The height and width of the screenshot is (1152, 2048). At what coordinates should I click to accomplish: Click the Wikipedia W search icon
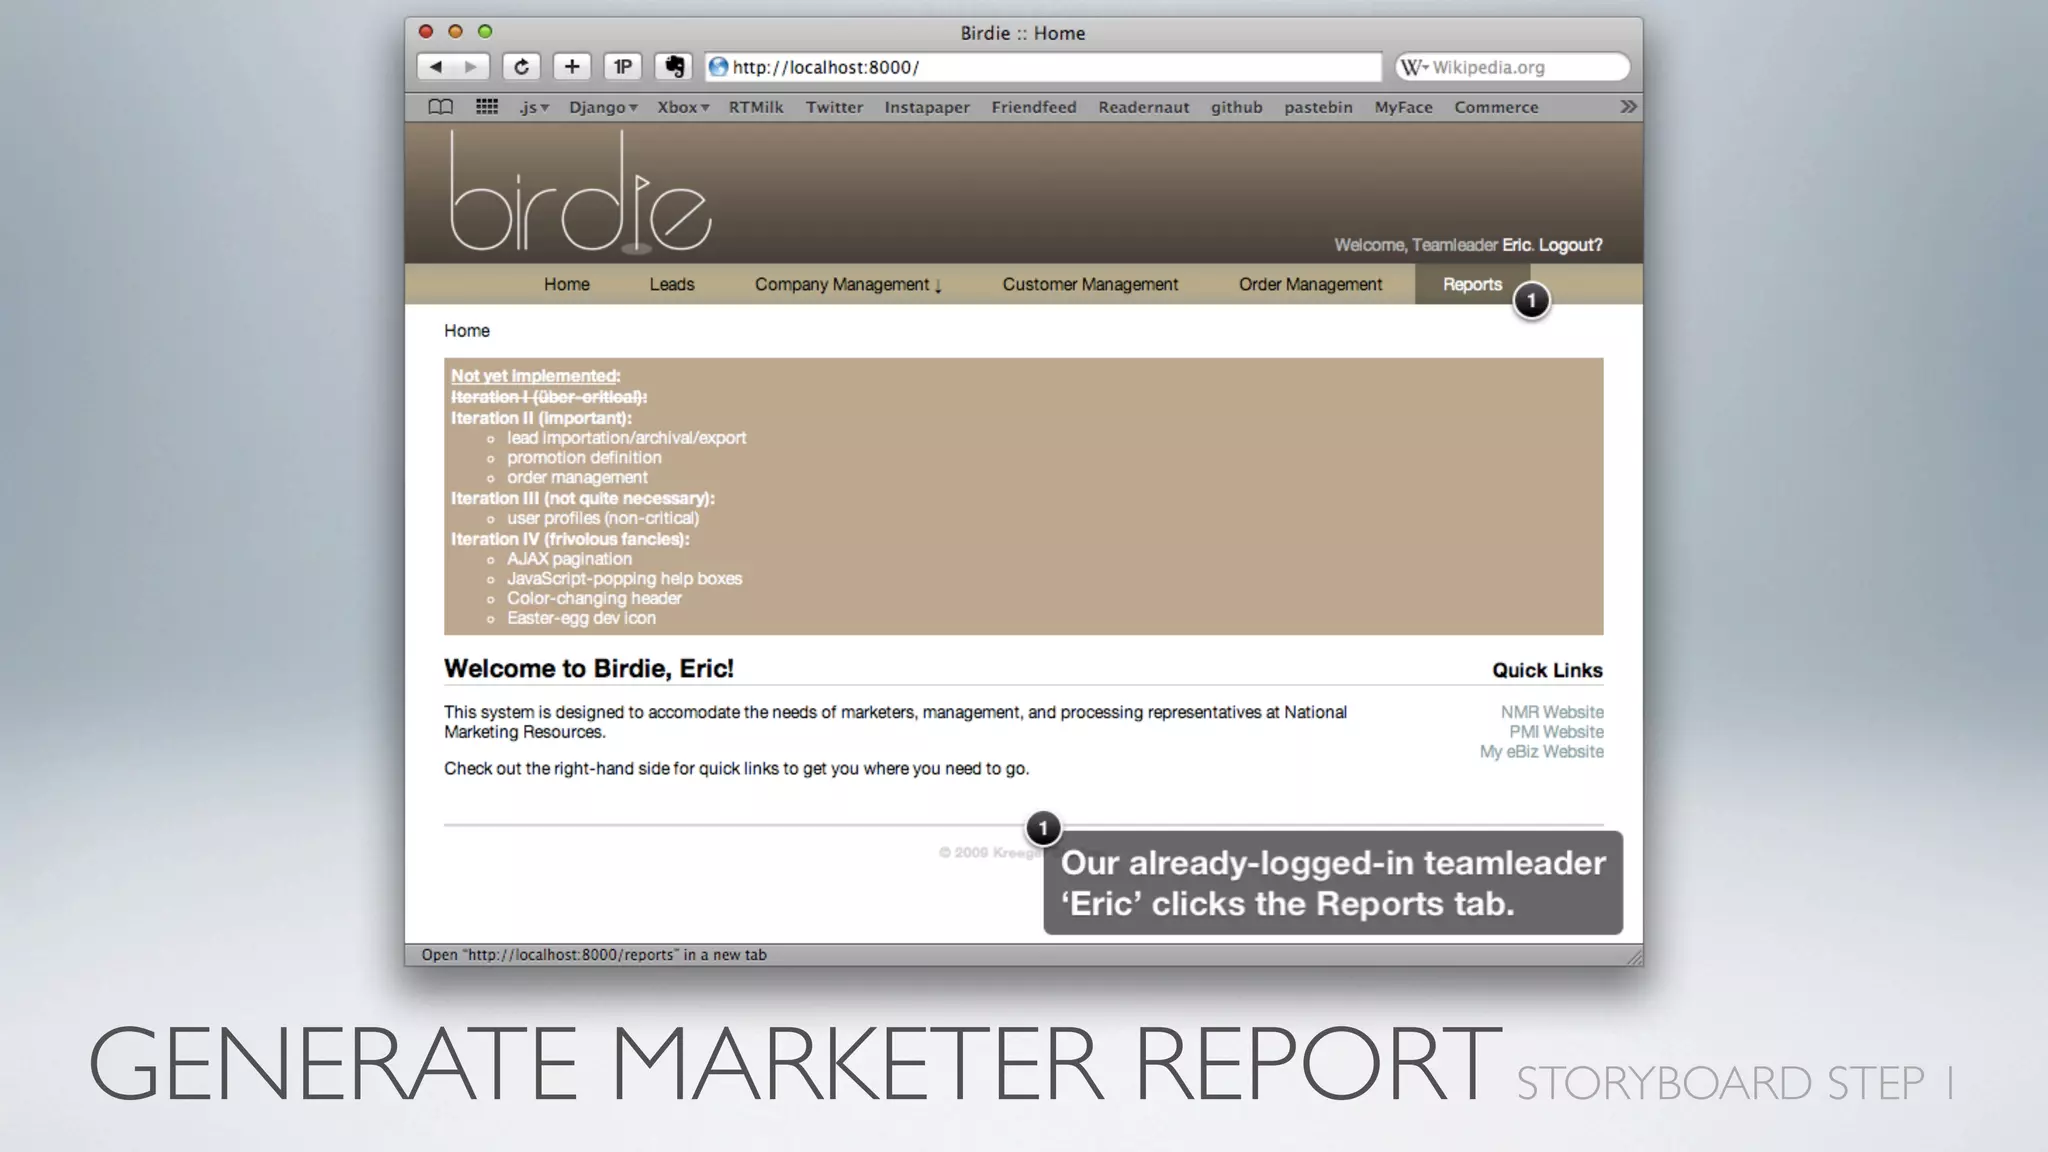1414,67
